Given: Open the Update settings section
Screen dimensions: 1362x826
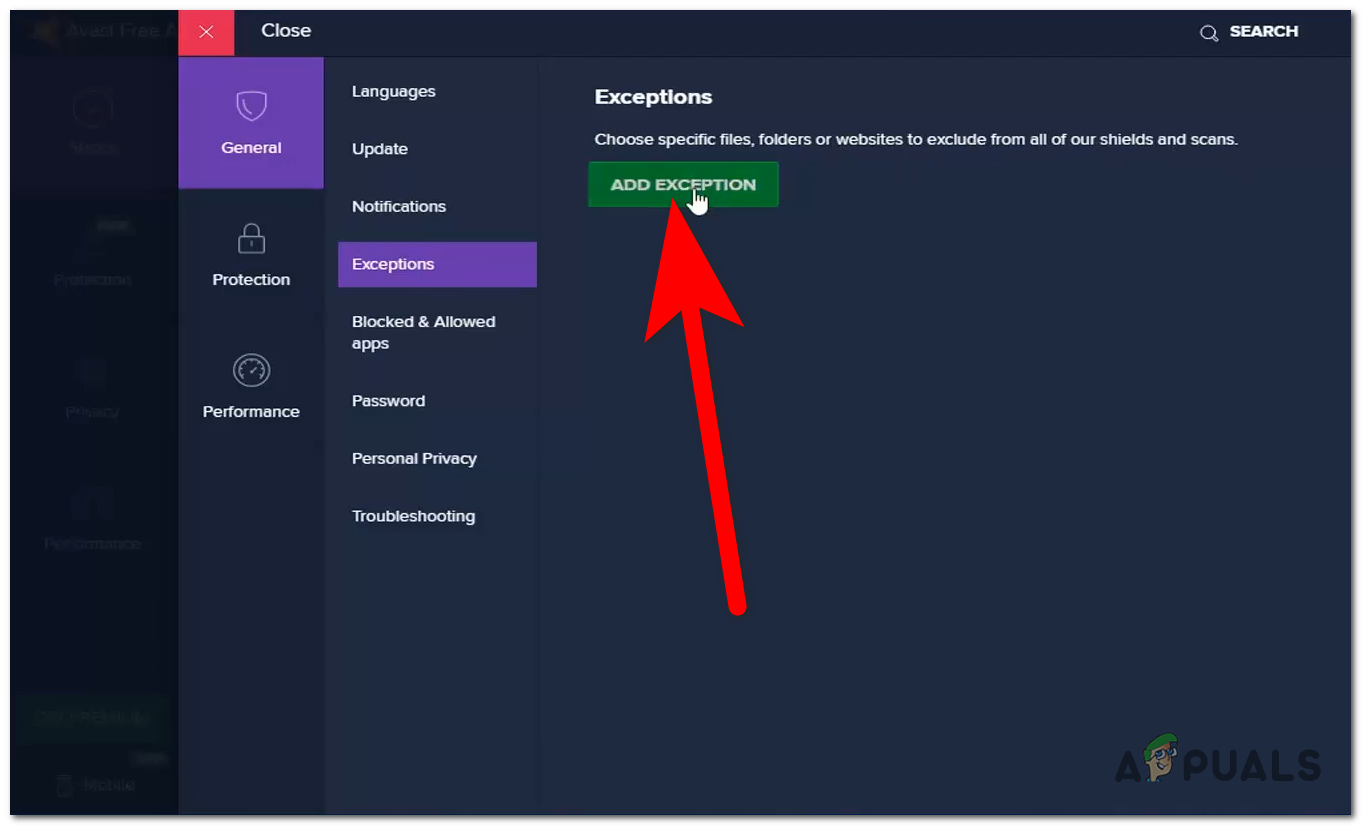Looking at the screenshot, I should pyautogui.click(x=380, y=148).
